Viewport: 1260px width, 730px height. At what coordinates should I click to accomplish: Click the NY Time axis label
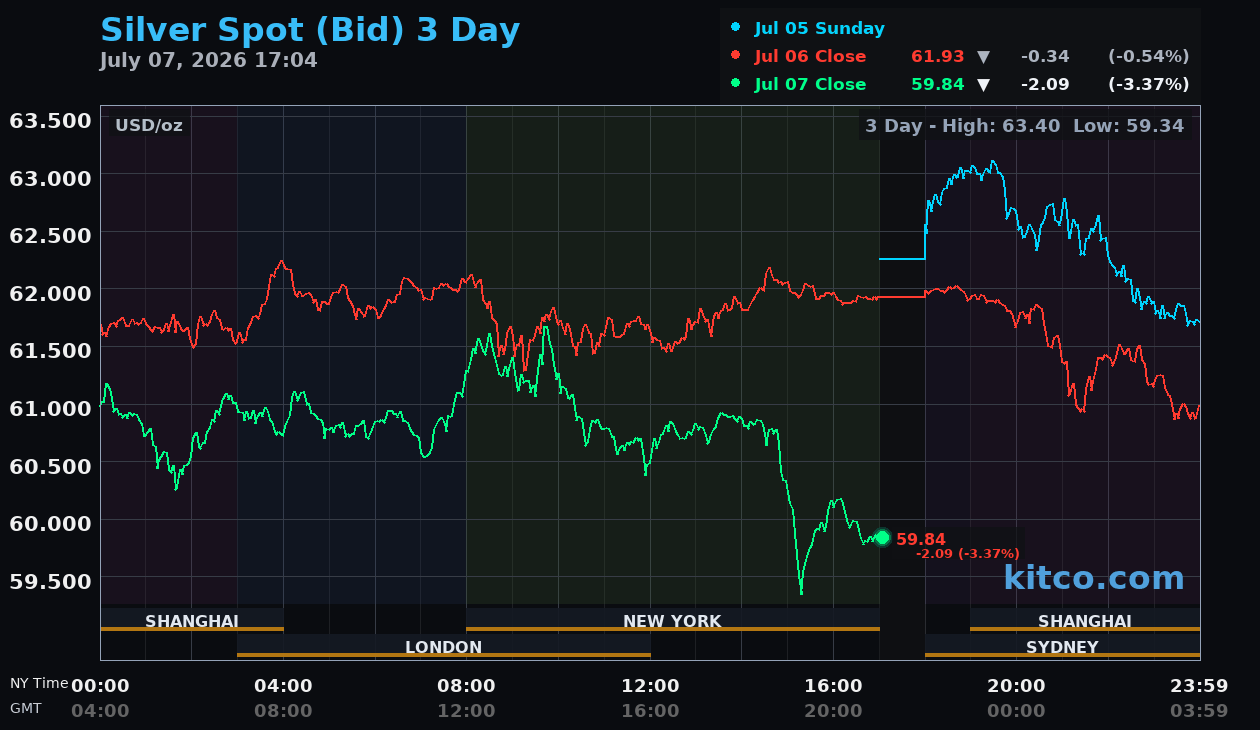click(39, 683)
